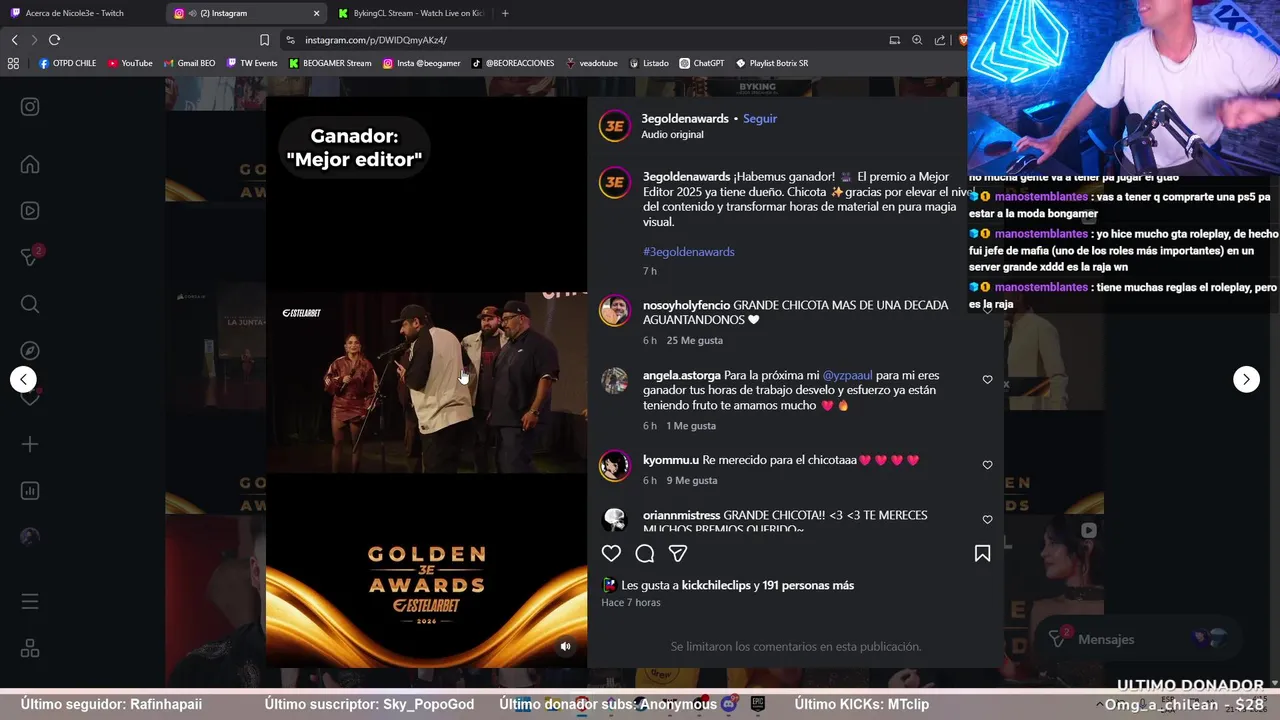Open the Meta apps grid icon in sidebar
Screen dimensions: 1280x720
[30, 649]
